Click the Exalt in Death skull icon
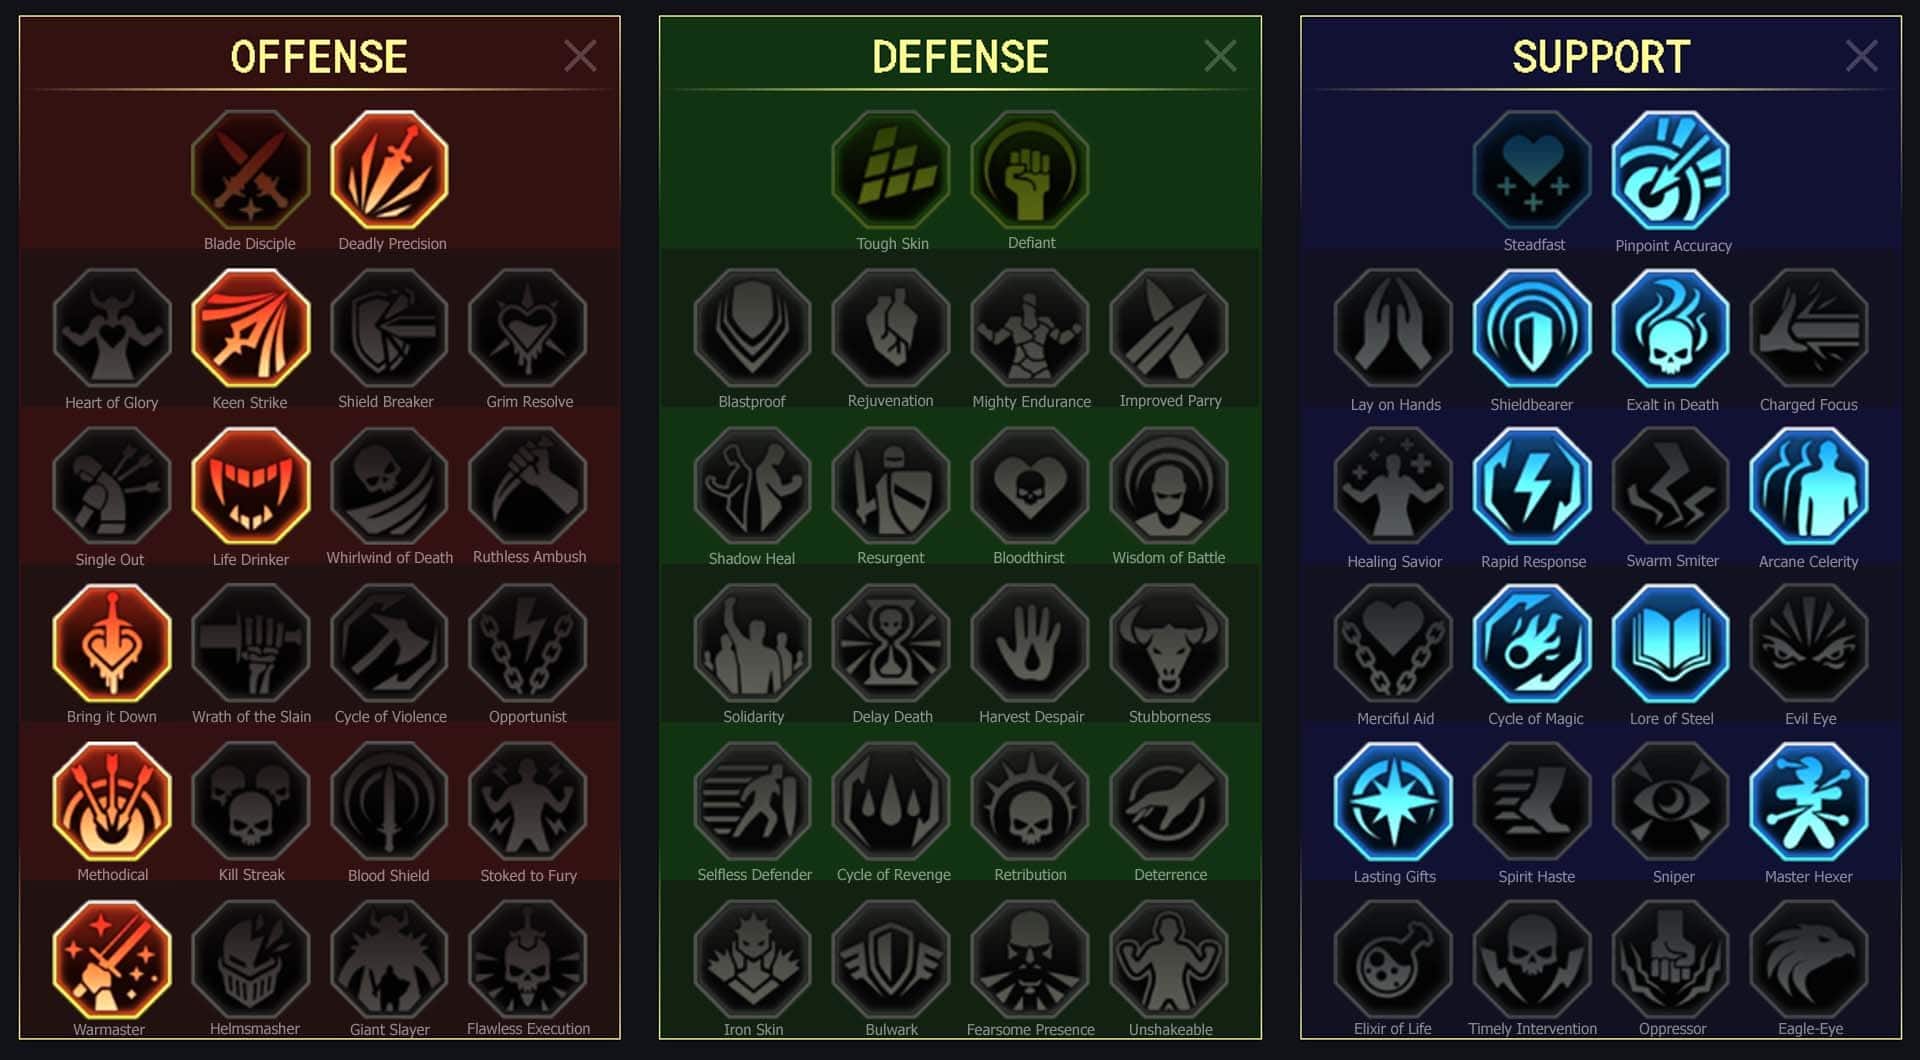Screen dimensions: 1920x1060 click(1671, 328)
